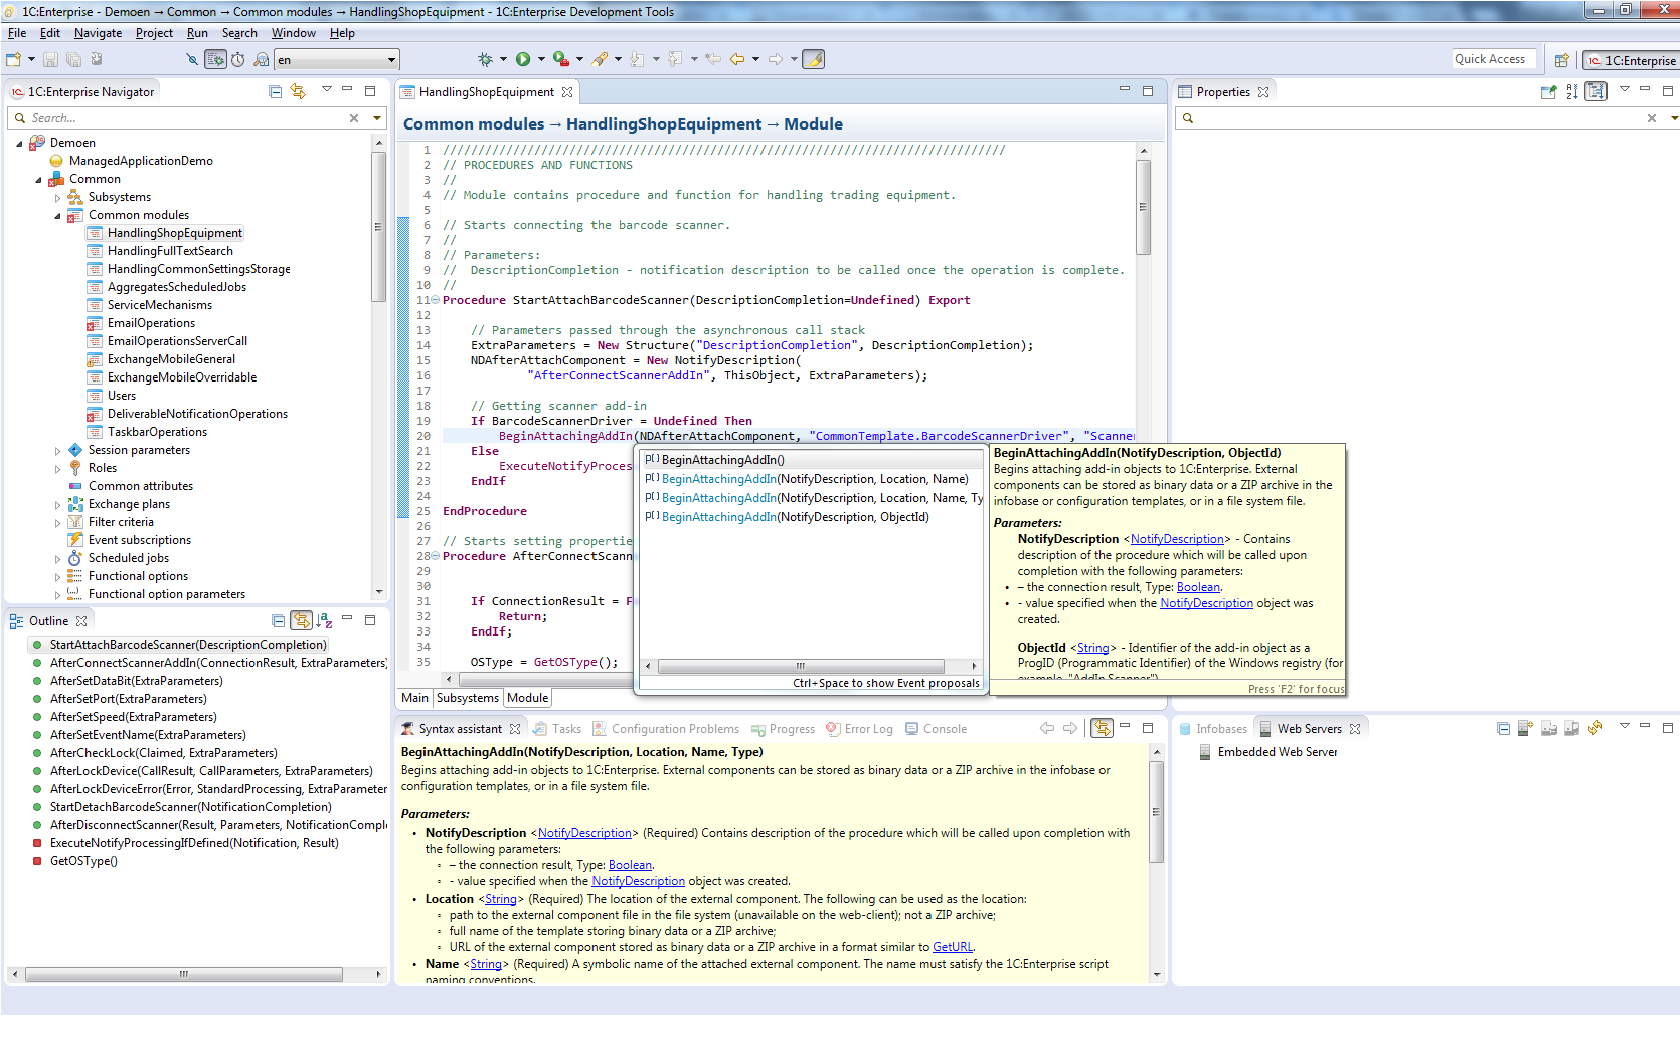This screenshot has height=1050, width=1680.
Task: Open the language 'en' combo box
Action: pyautogui.click(x=337, y=60)
